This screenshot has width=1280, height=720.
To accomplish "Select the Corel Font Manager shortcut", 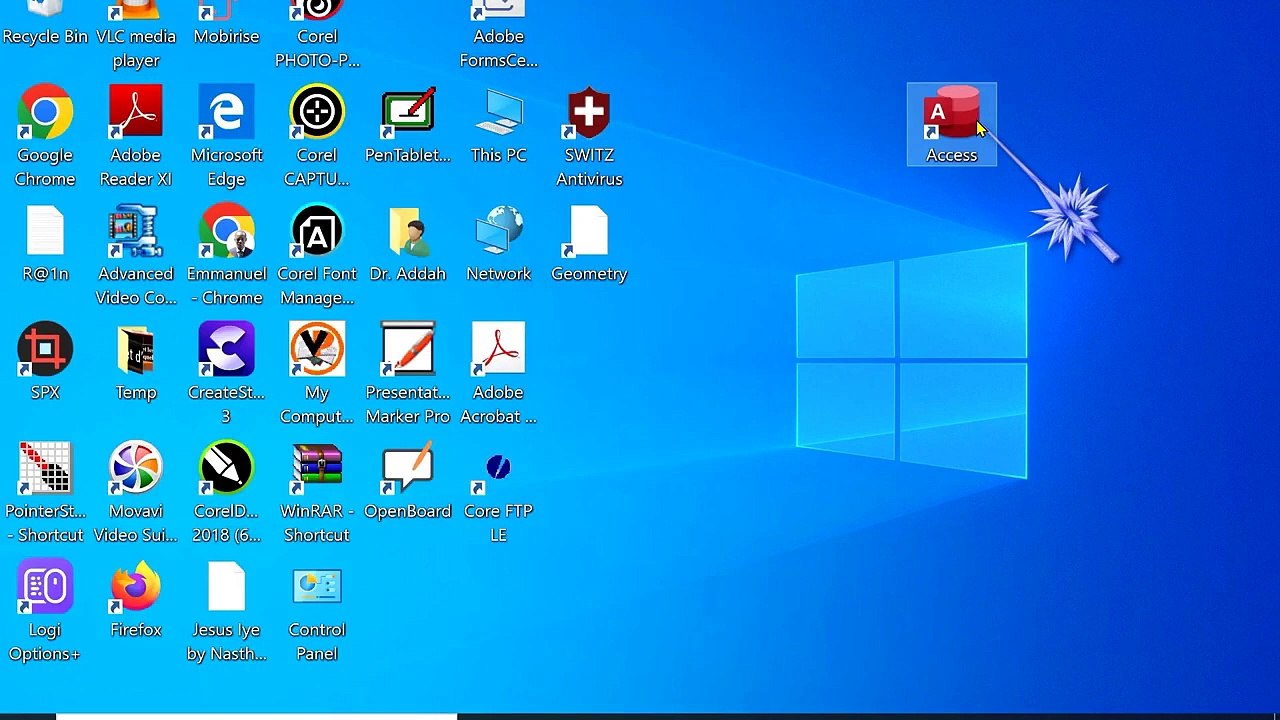I will pyautogui.click(x=317, y=256).
